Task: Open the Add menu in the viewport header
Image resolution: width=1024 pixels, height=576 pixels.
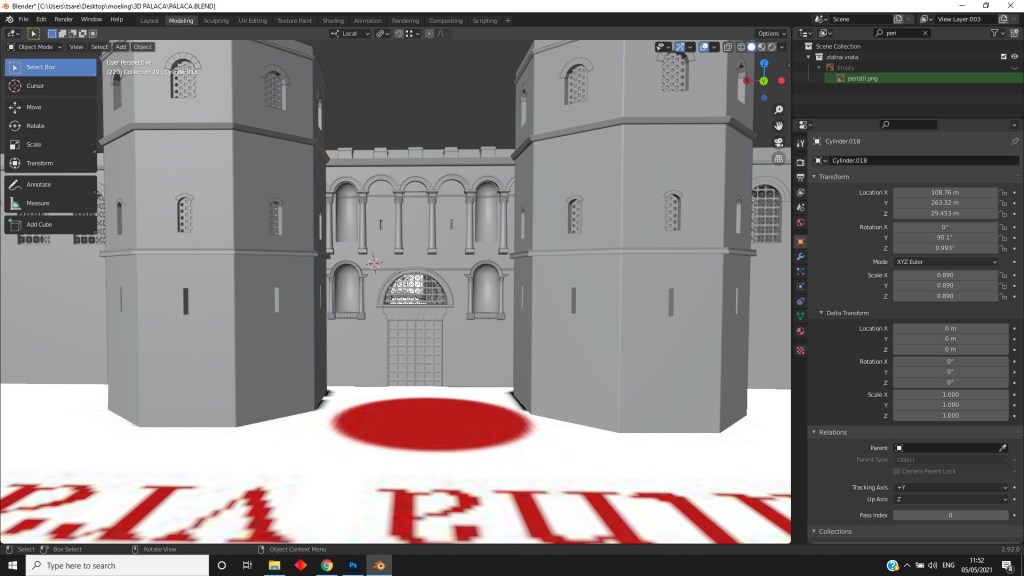Action: click(120, 47)
